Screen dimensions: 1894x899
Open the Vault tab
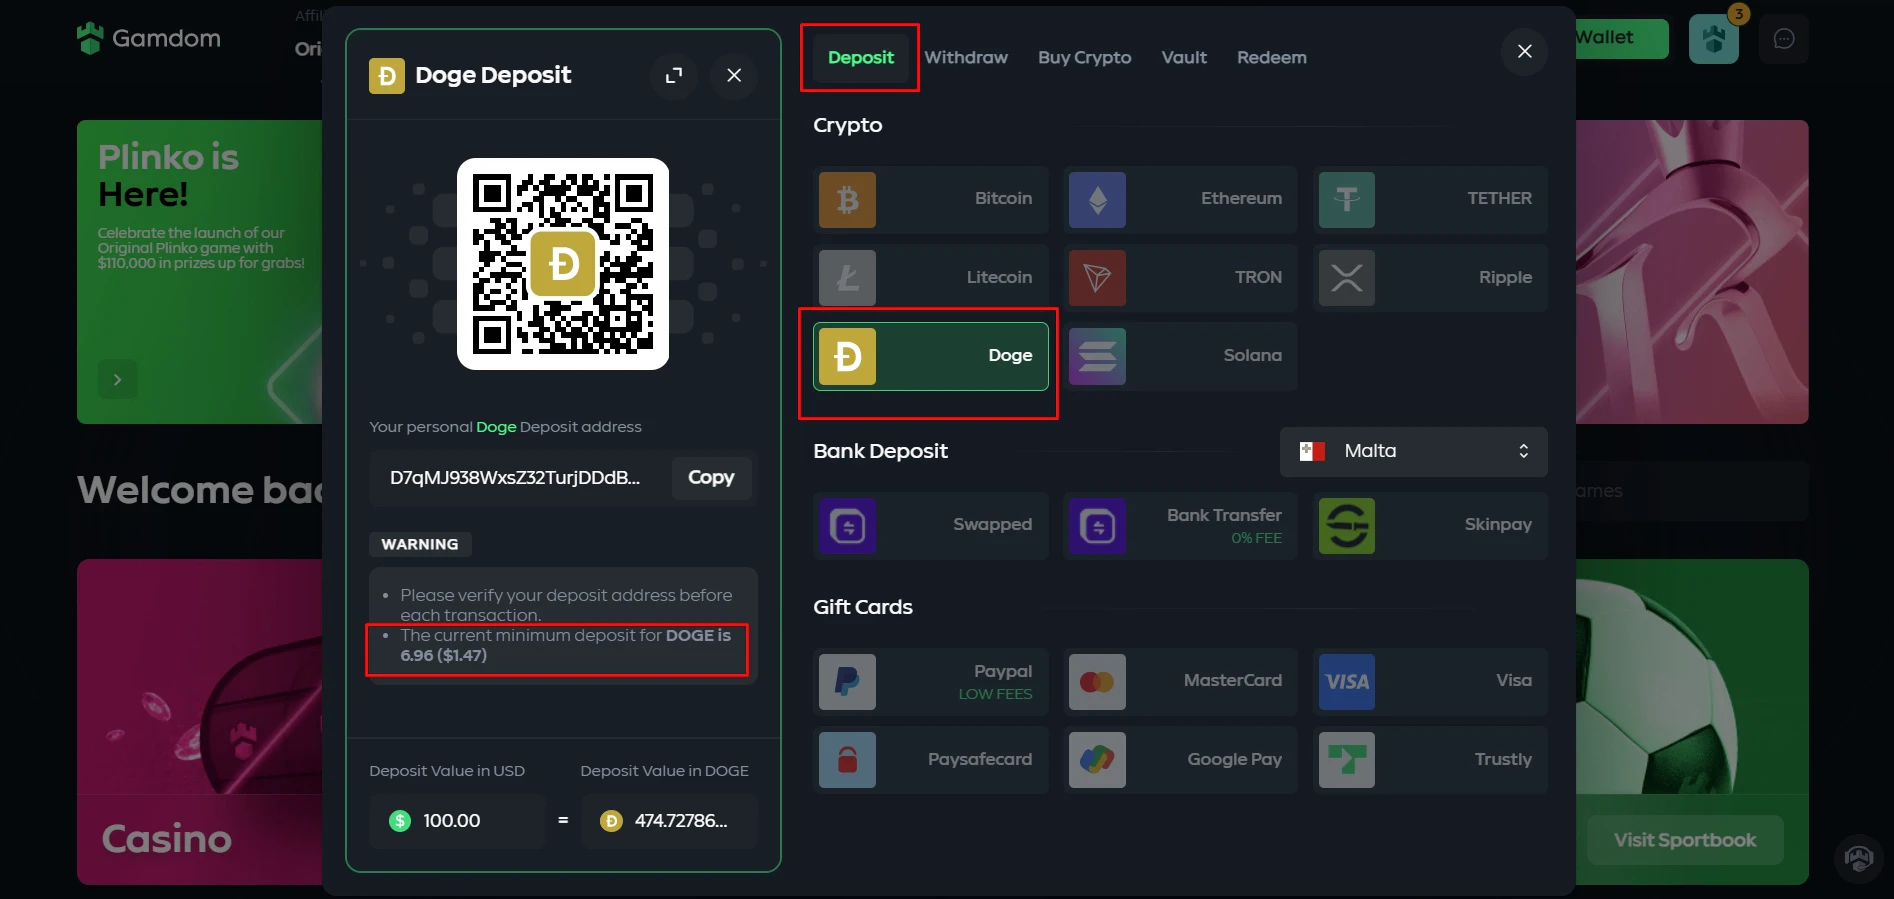click(x=1184, y=57)
